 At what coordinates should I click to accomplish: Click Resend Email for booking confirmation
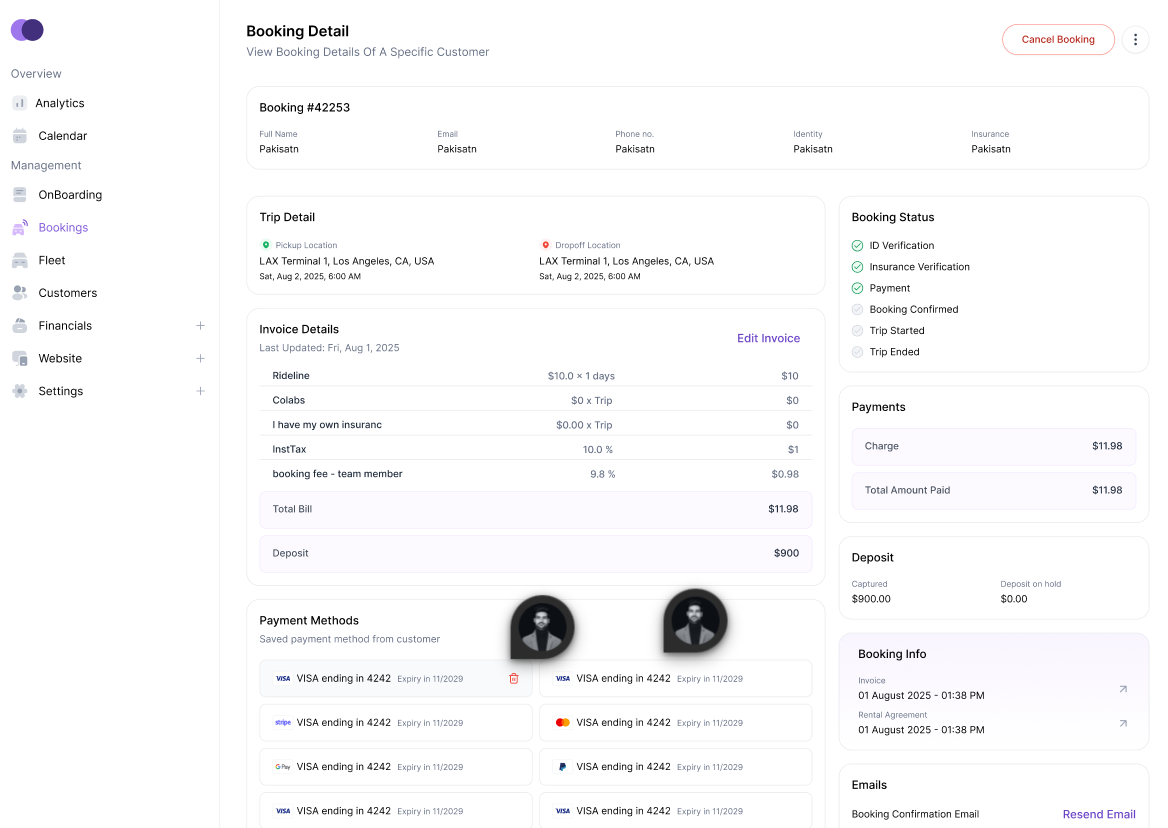click(1099, 814)
